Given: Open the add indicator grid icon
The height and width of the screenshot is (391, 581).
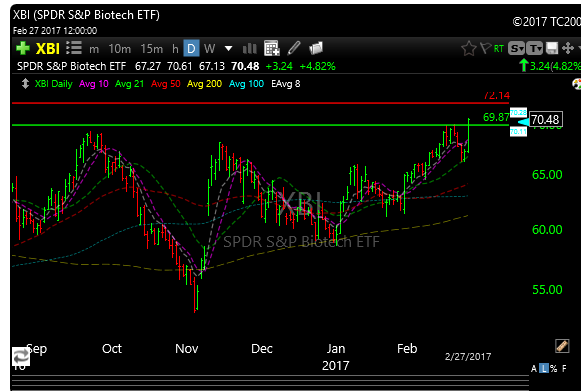Looking at the screenshot, I should coord(272,48).
